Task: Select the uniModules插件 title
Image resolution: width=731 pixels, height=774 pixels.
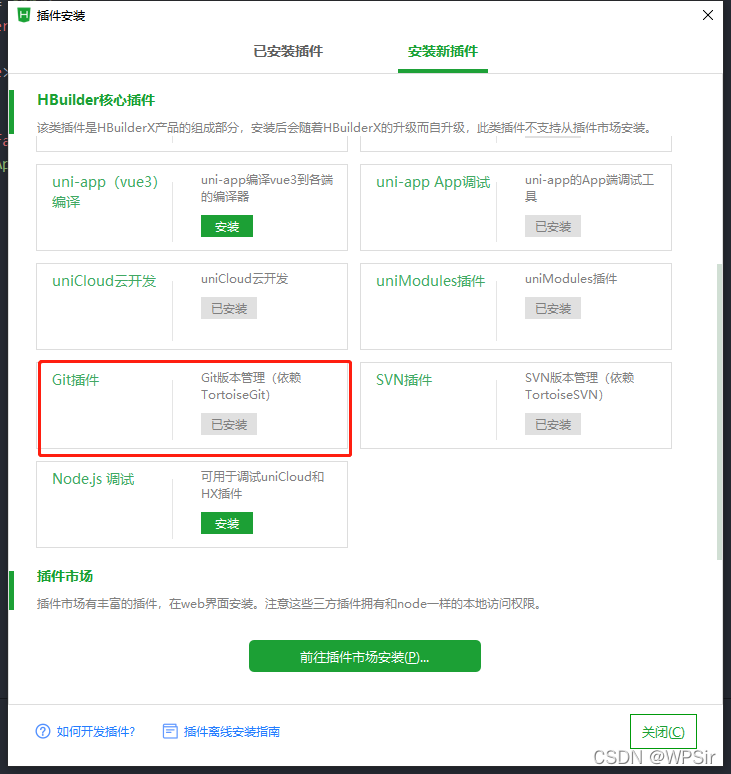Action: (430, 281)
